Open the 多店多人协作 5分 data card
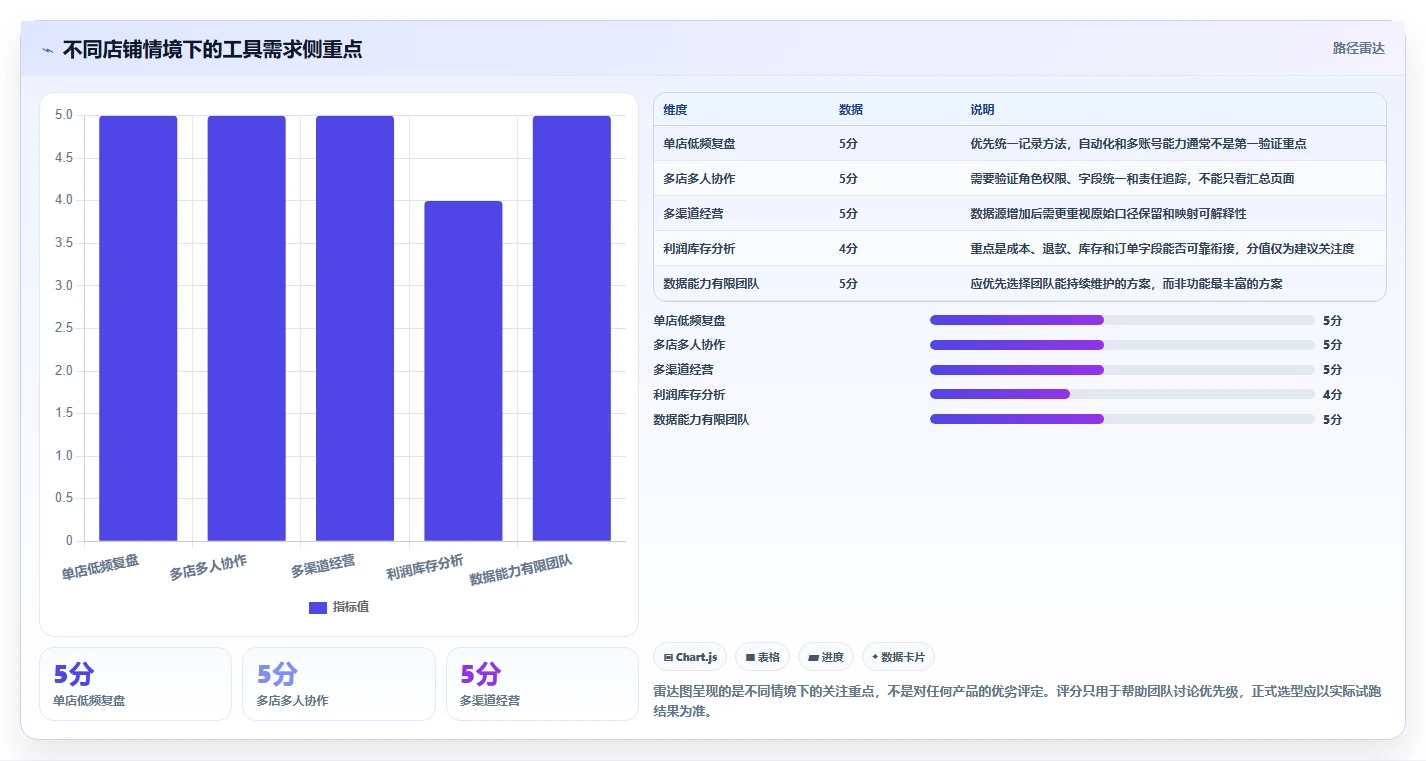The height and width of the screenshot is (761, 1426). point(339,684)
